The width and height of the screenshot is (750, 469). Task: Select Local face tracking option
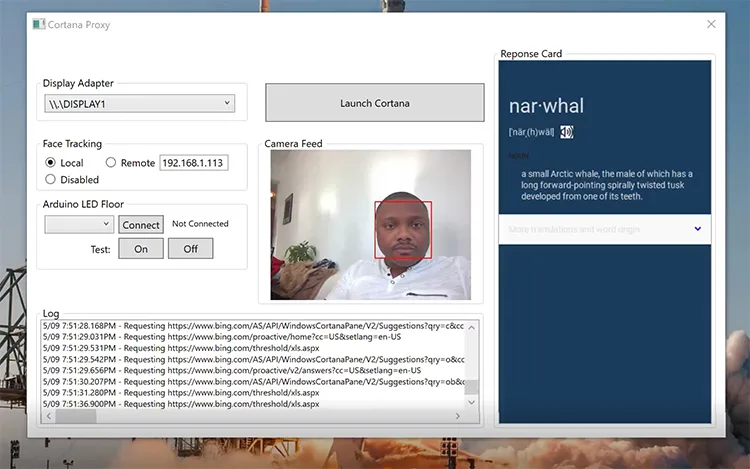(50, 163)
